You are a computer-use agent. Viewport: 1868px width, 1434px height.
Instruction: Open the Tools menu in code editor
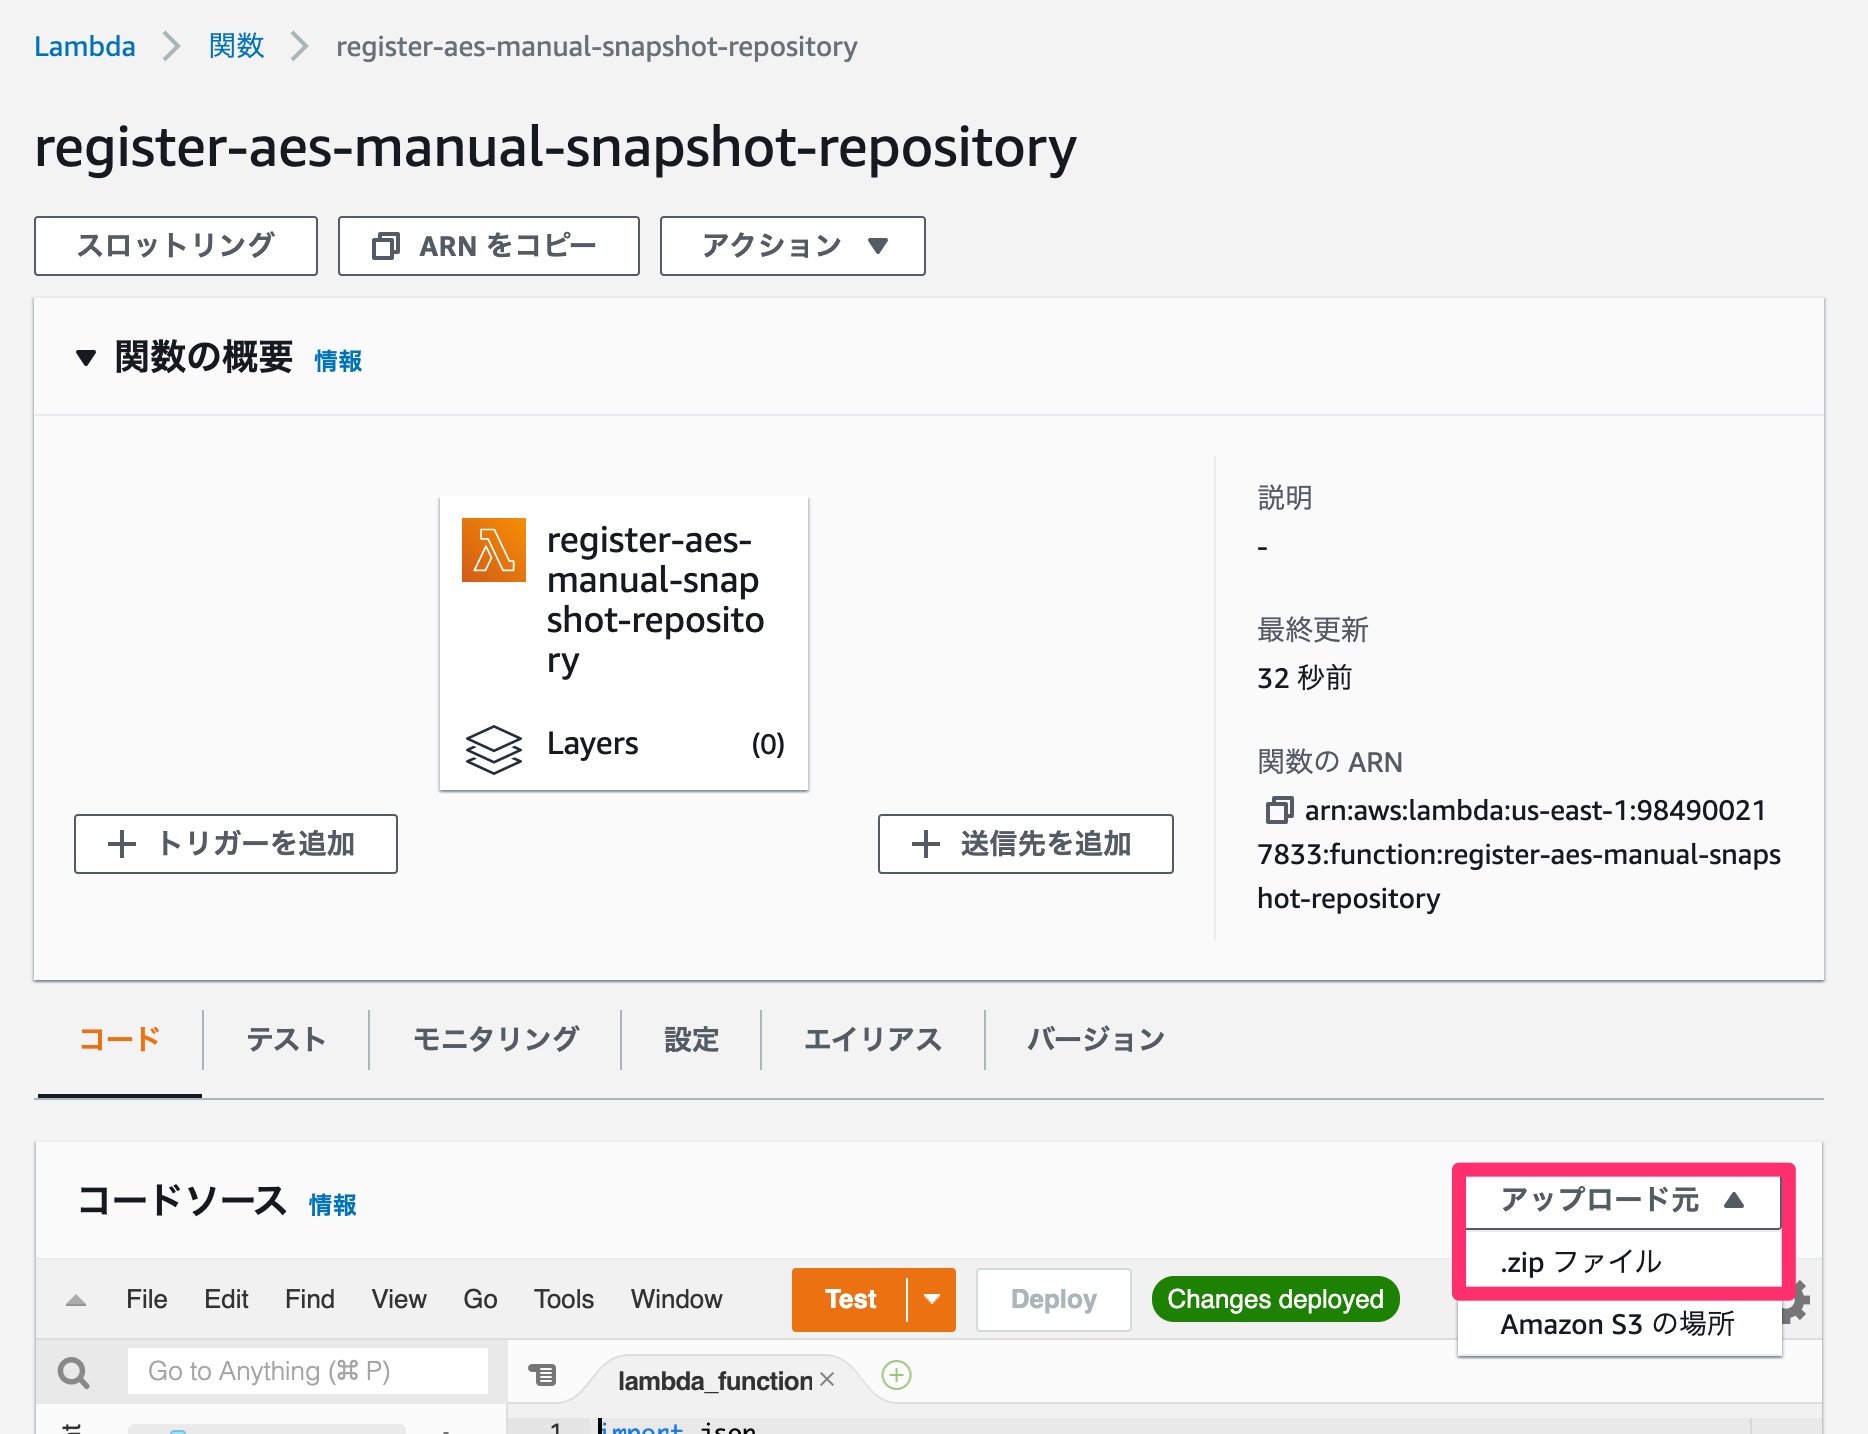pyautogui.click(x=564, y=1299)
